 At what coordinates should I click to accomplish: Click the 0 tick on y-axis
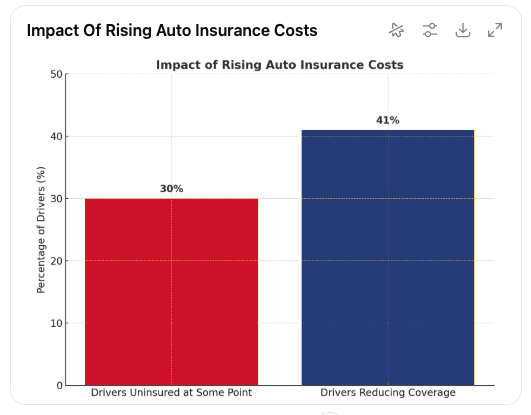60,386
